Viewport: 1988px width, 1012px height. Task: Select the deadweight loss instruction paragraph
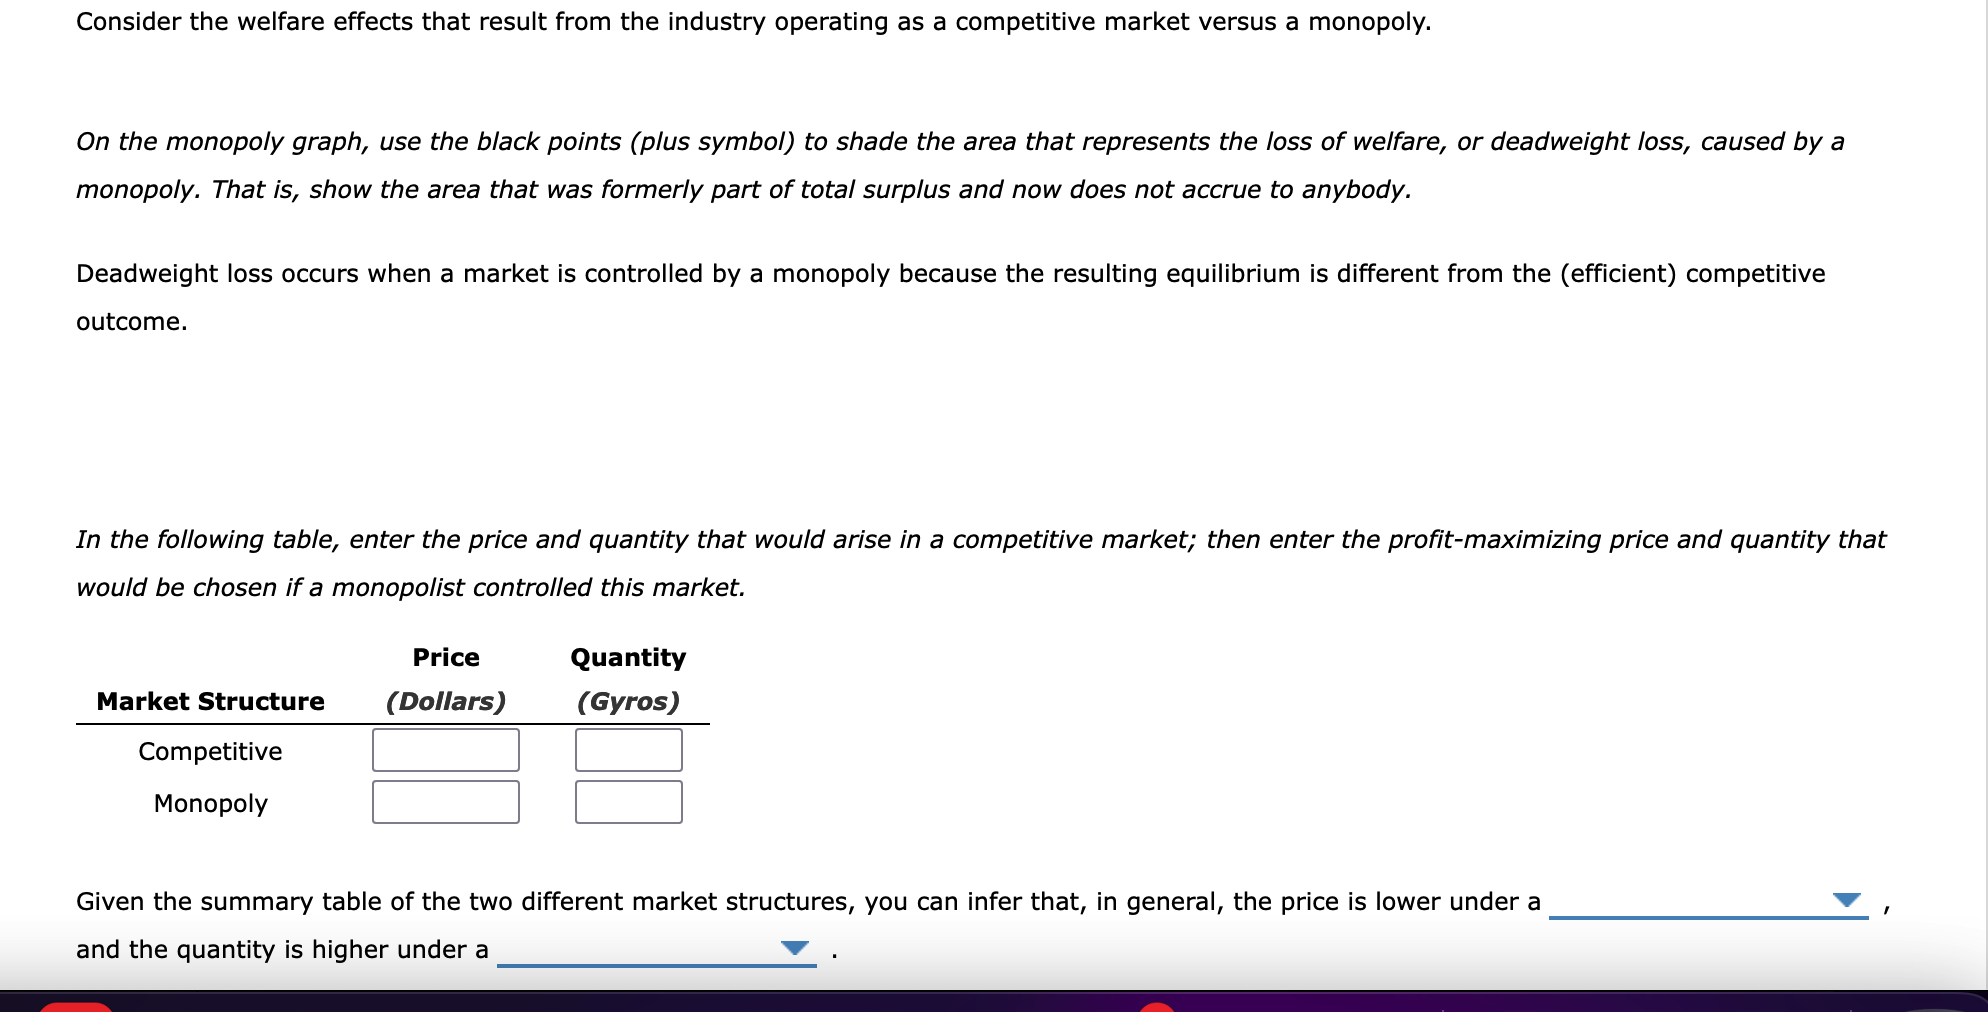coord(950,297)
